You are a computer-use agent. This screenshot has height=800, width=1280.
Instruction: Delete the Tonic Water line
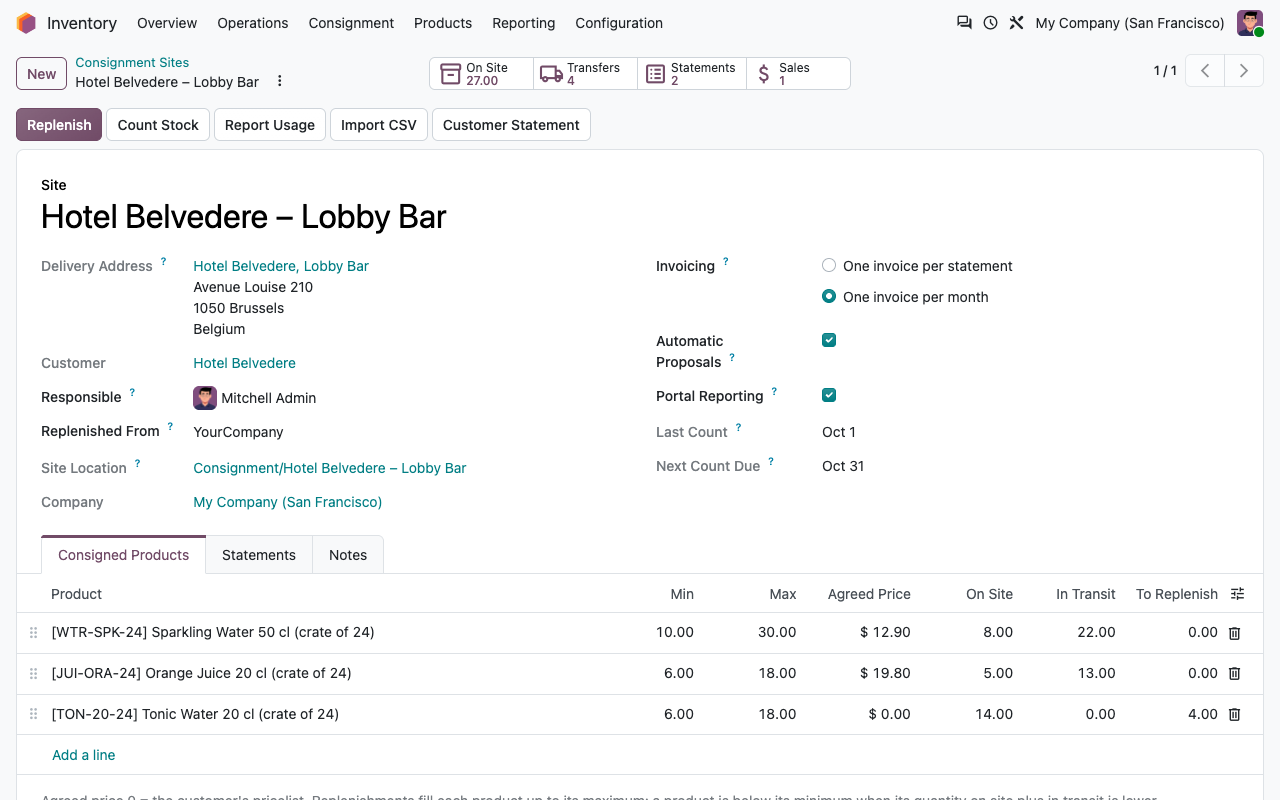pos(1234,715)
